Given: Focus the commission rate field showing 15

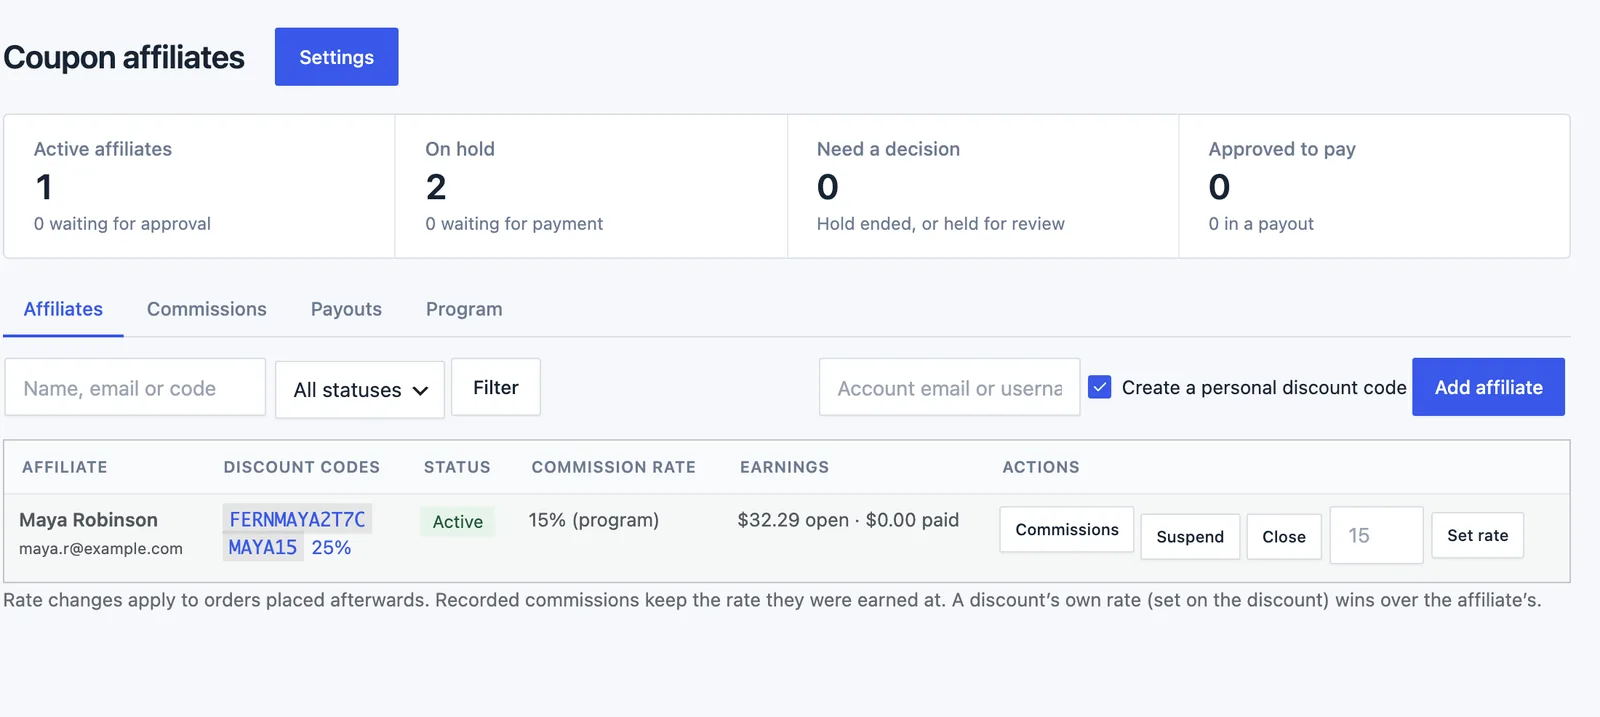Looking at the screenshot, I should [1376, 535].
